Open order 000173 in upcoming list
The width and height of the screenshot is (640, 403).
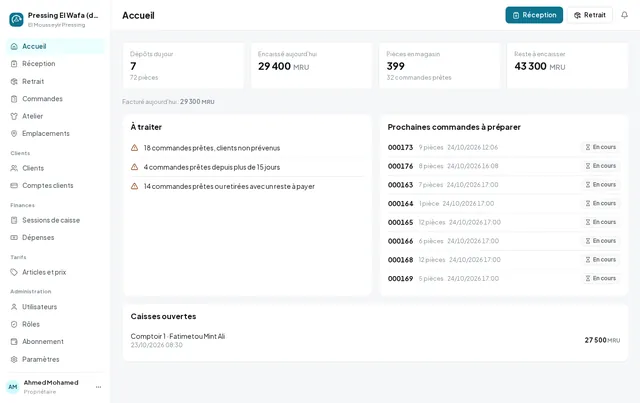coord(504,147)
